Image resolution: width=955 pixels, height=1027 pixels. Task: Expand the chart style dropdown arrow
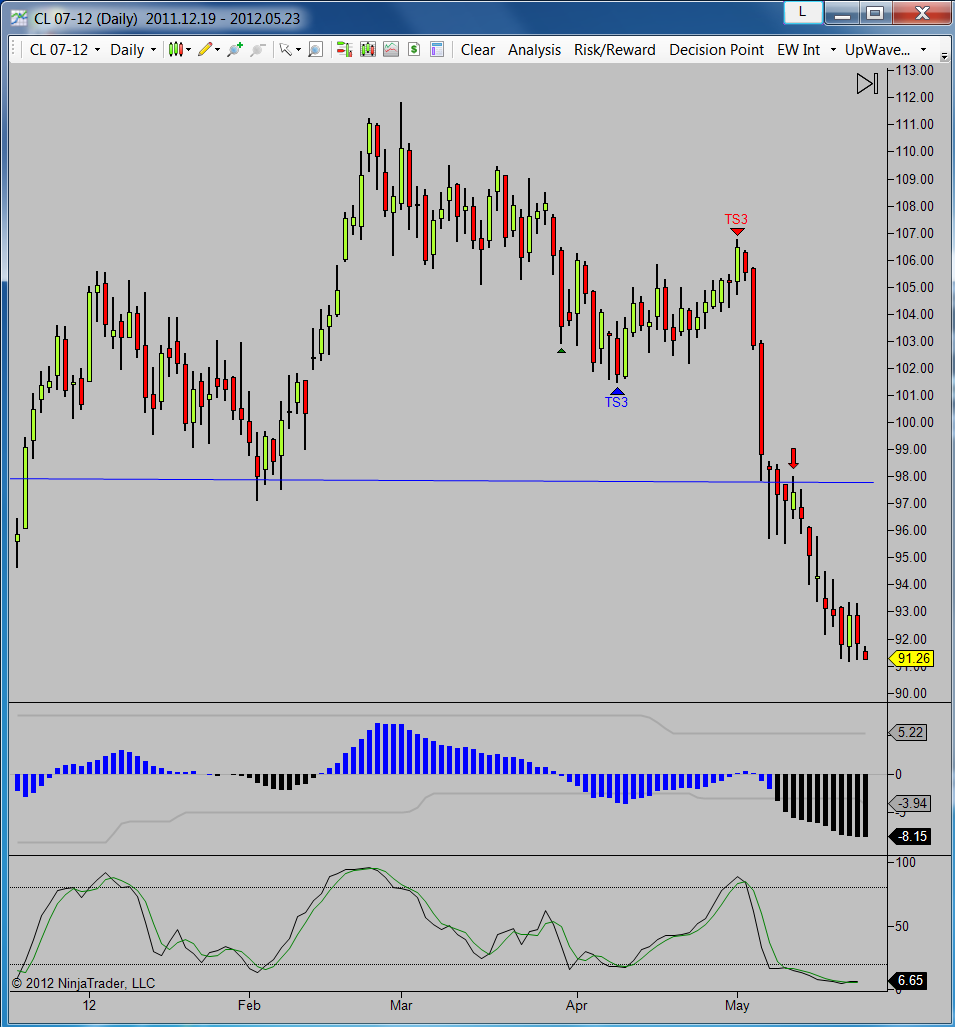point(189,50)
